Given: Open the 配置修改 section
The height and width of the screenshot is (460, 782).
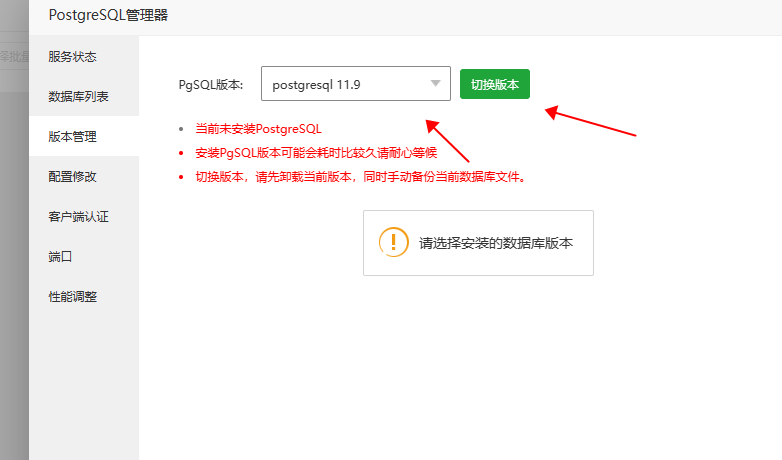Looking at the screenshot, I should [84, 176].
